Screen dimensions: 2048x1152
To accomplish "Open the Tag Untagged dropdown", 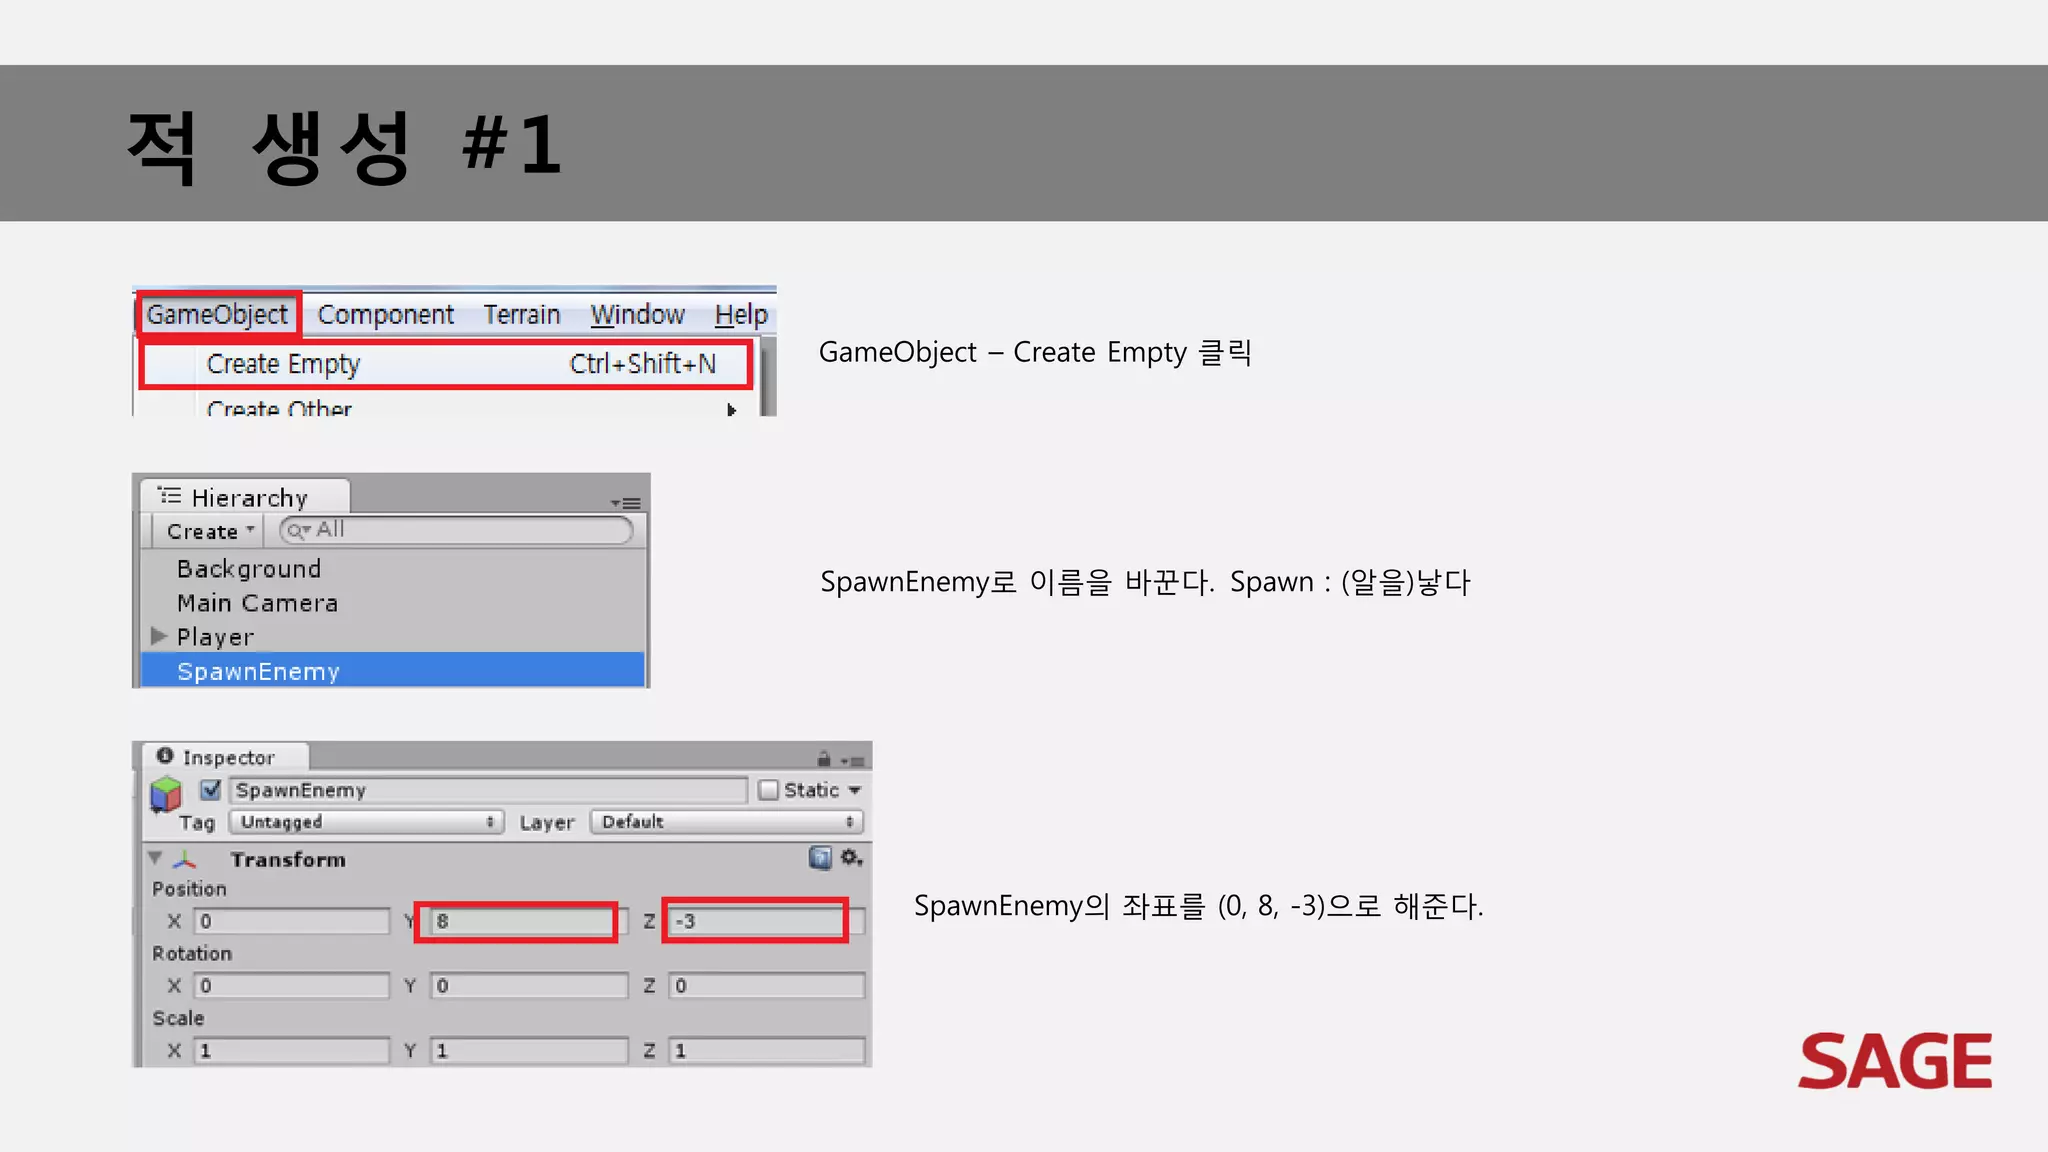I will [x=366, y=822].
